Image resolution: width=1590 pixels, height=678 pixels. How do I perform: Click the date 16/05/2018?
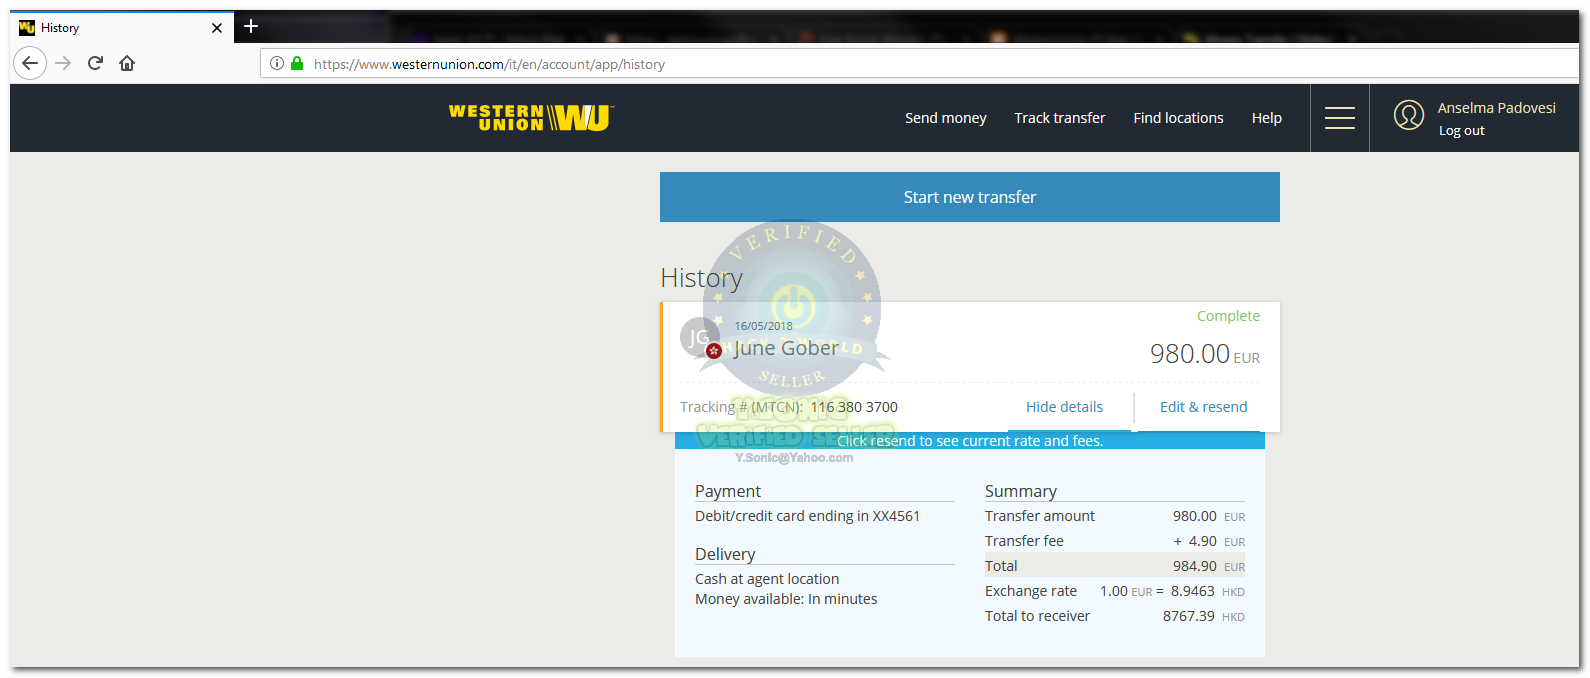coord(763,326)
